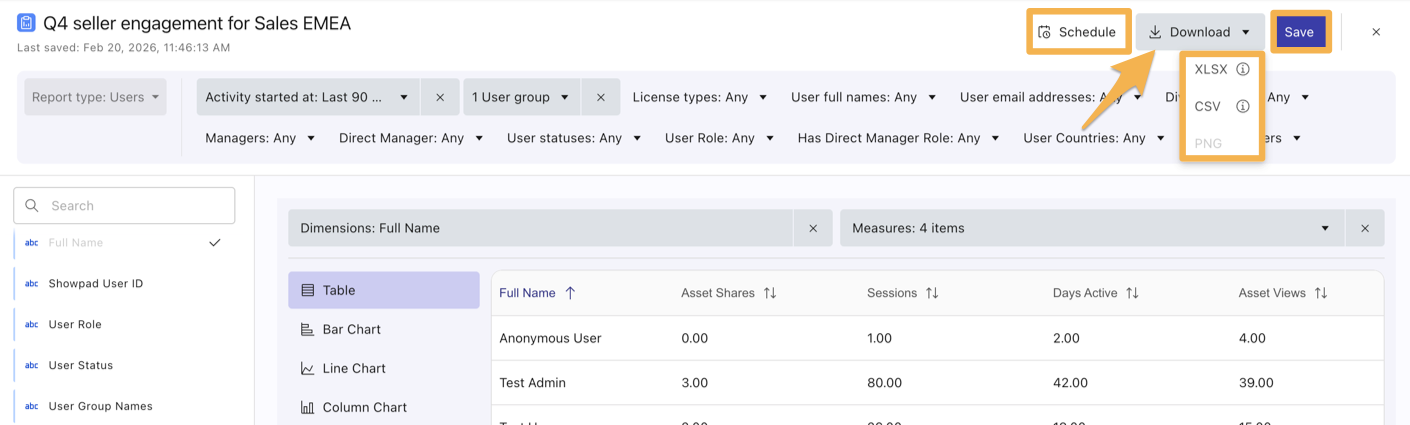Select the User Role field
Viewport: 1410px width, 425px height.
click(75, 324)
